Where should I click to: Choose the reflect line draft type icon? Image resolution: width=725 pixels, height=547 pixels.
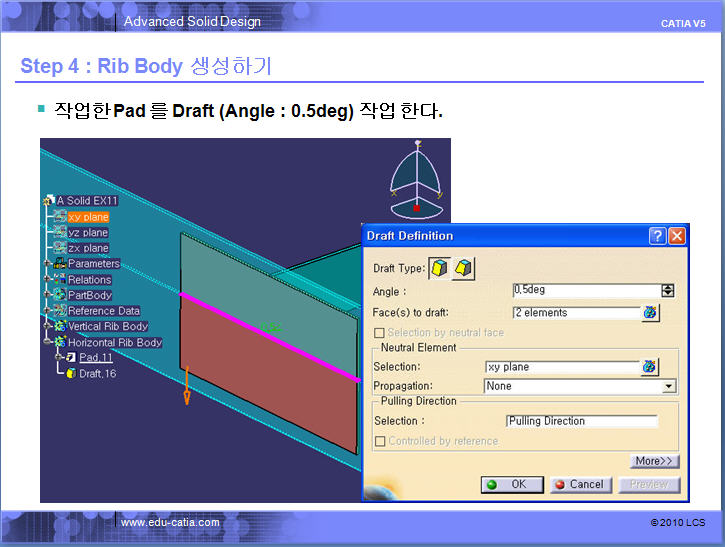(463, 268)
